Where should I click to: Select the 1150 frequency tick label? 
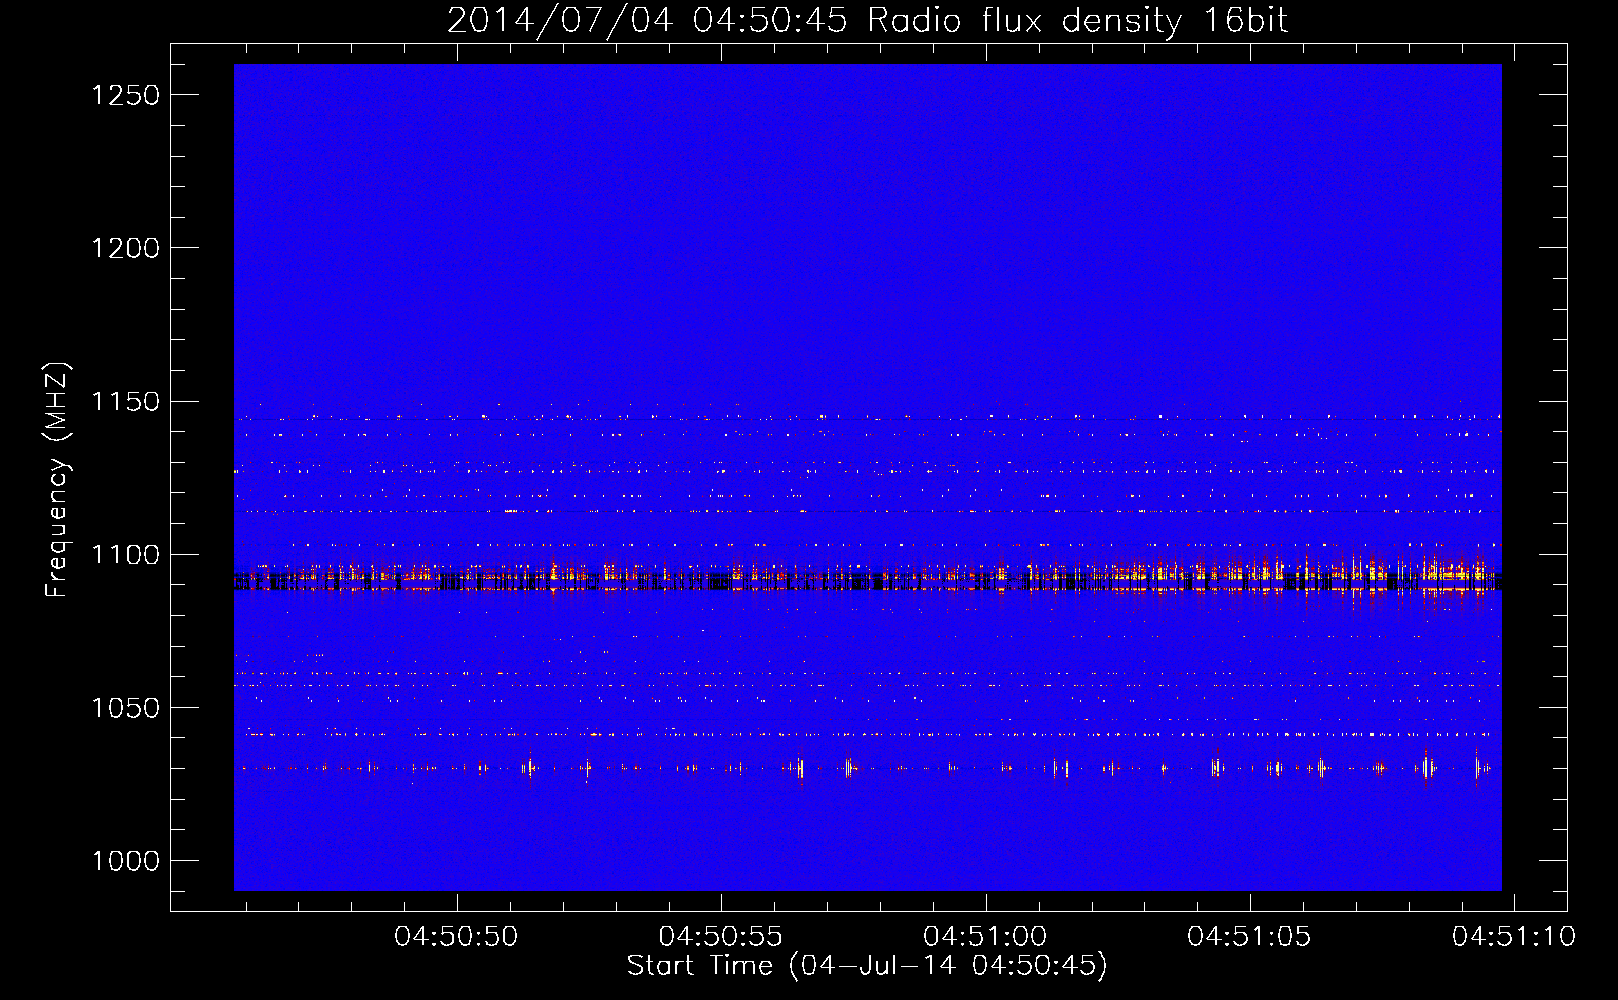tap(126, 402)
